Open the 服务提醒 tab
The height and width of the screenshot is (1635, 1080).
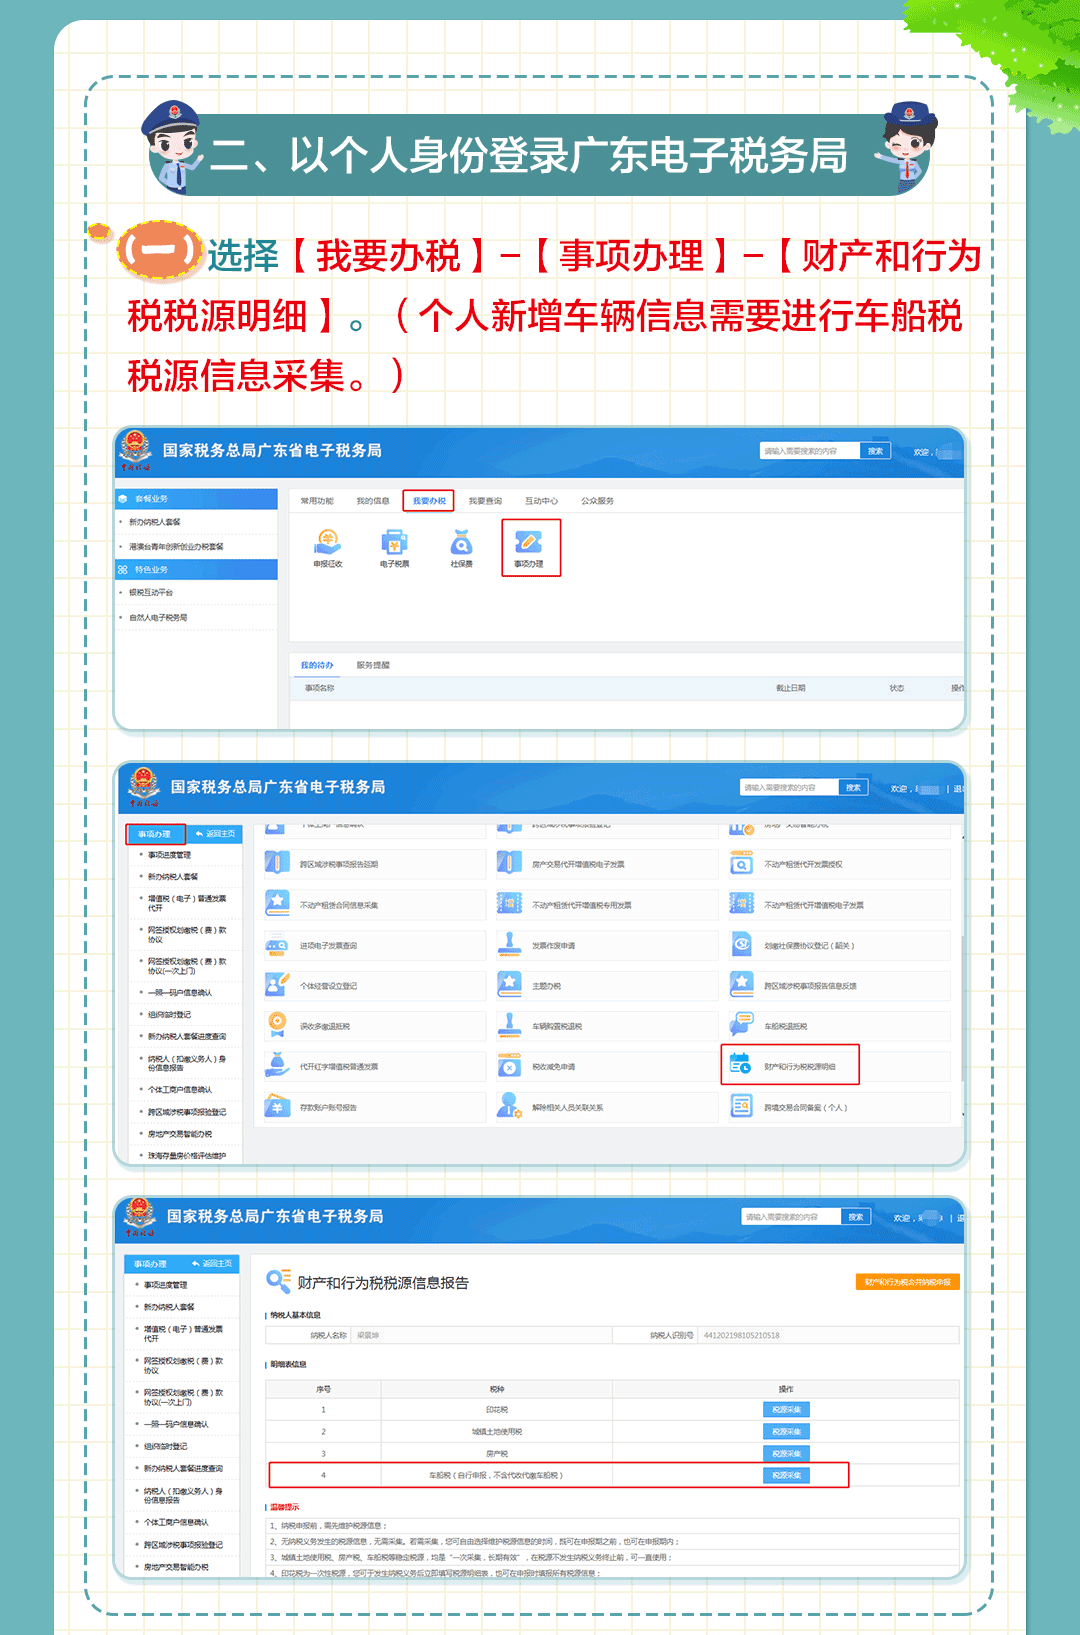373,665
